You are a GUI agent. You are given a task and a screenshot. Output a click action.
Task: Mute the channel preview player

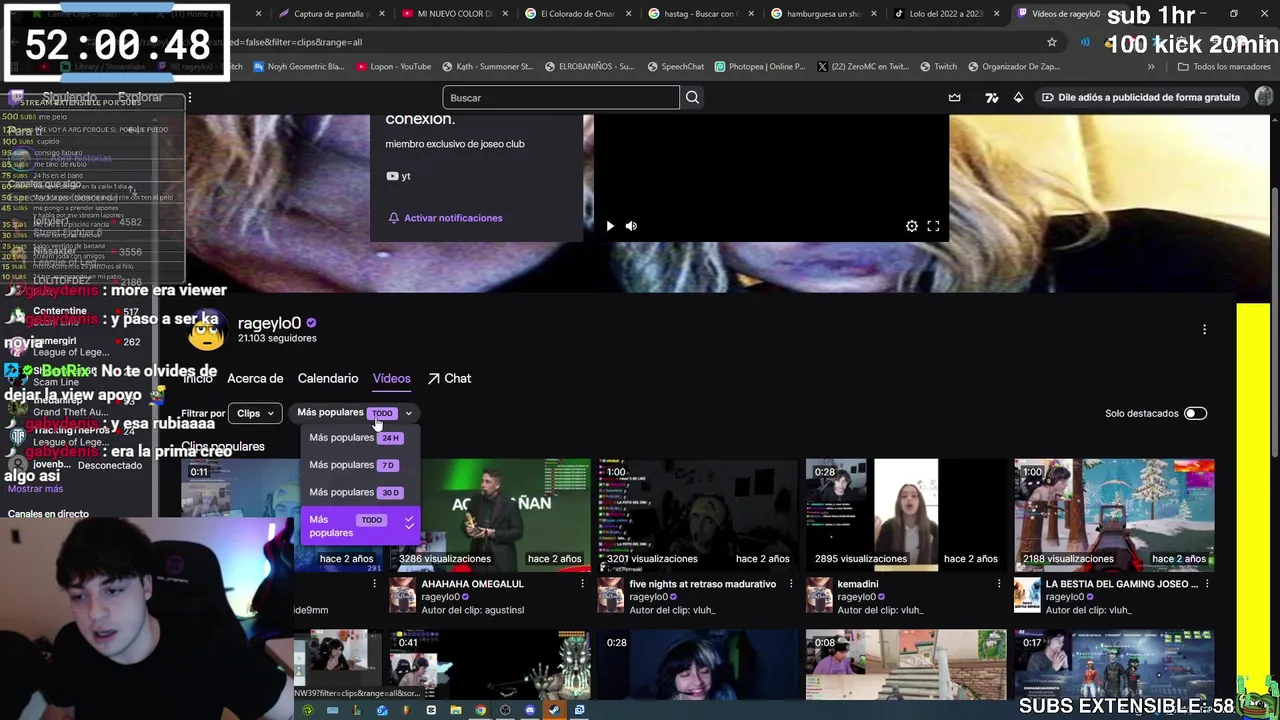click(x=631, y=226)
